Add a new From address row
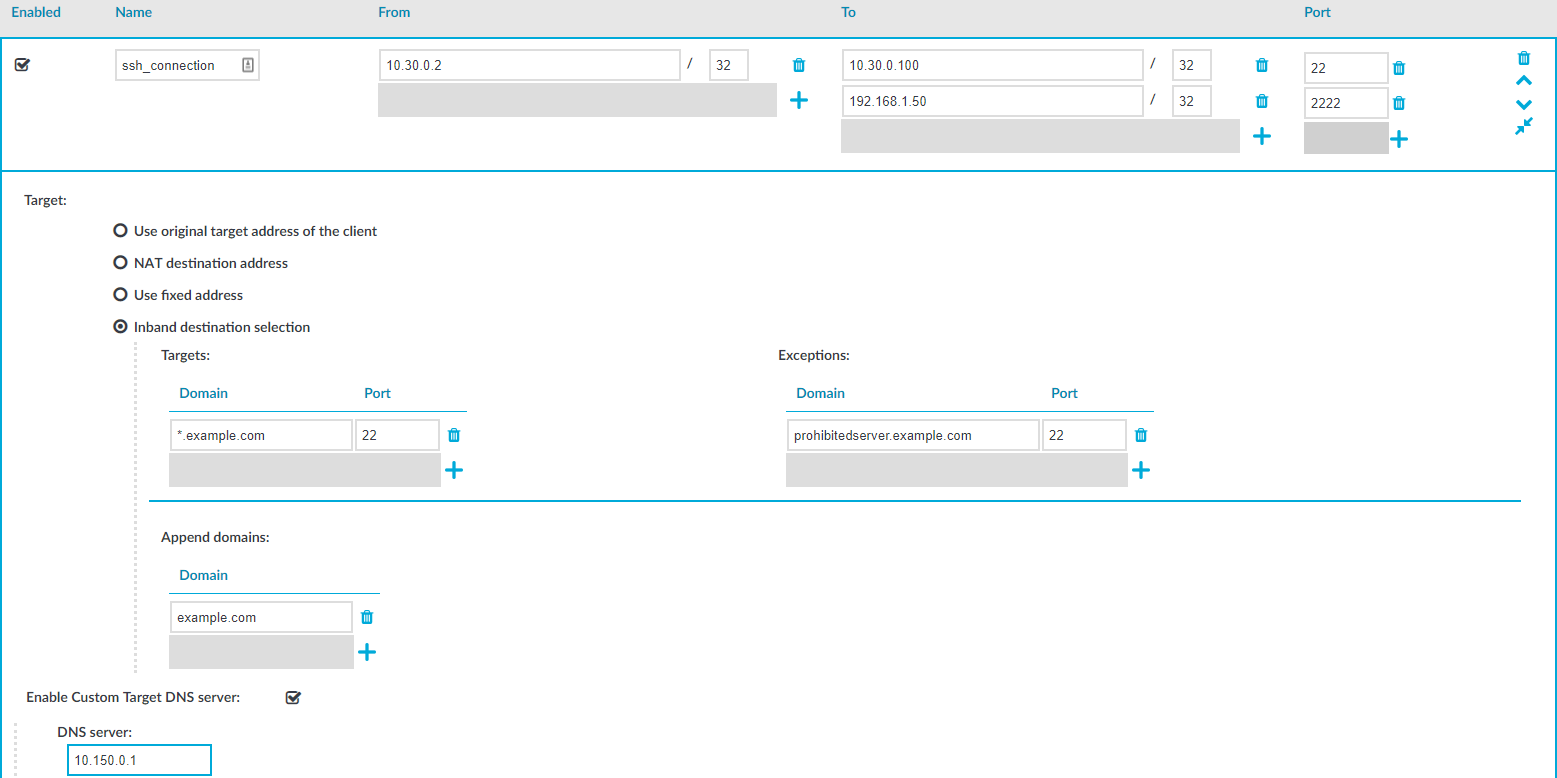Screen dimensions: 1557x778 point(798,100)
